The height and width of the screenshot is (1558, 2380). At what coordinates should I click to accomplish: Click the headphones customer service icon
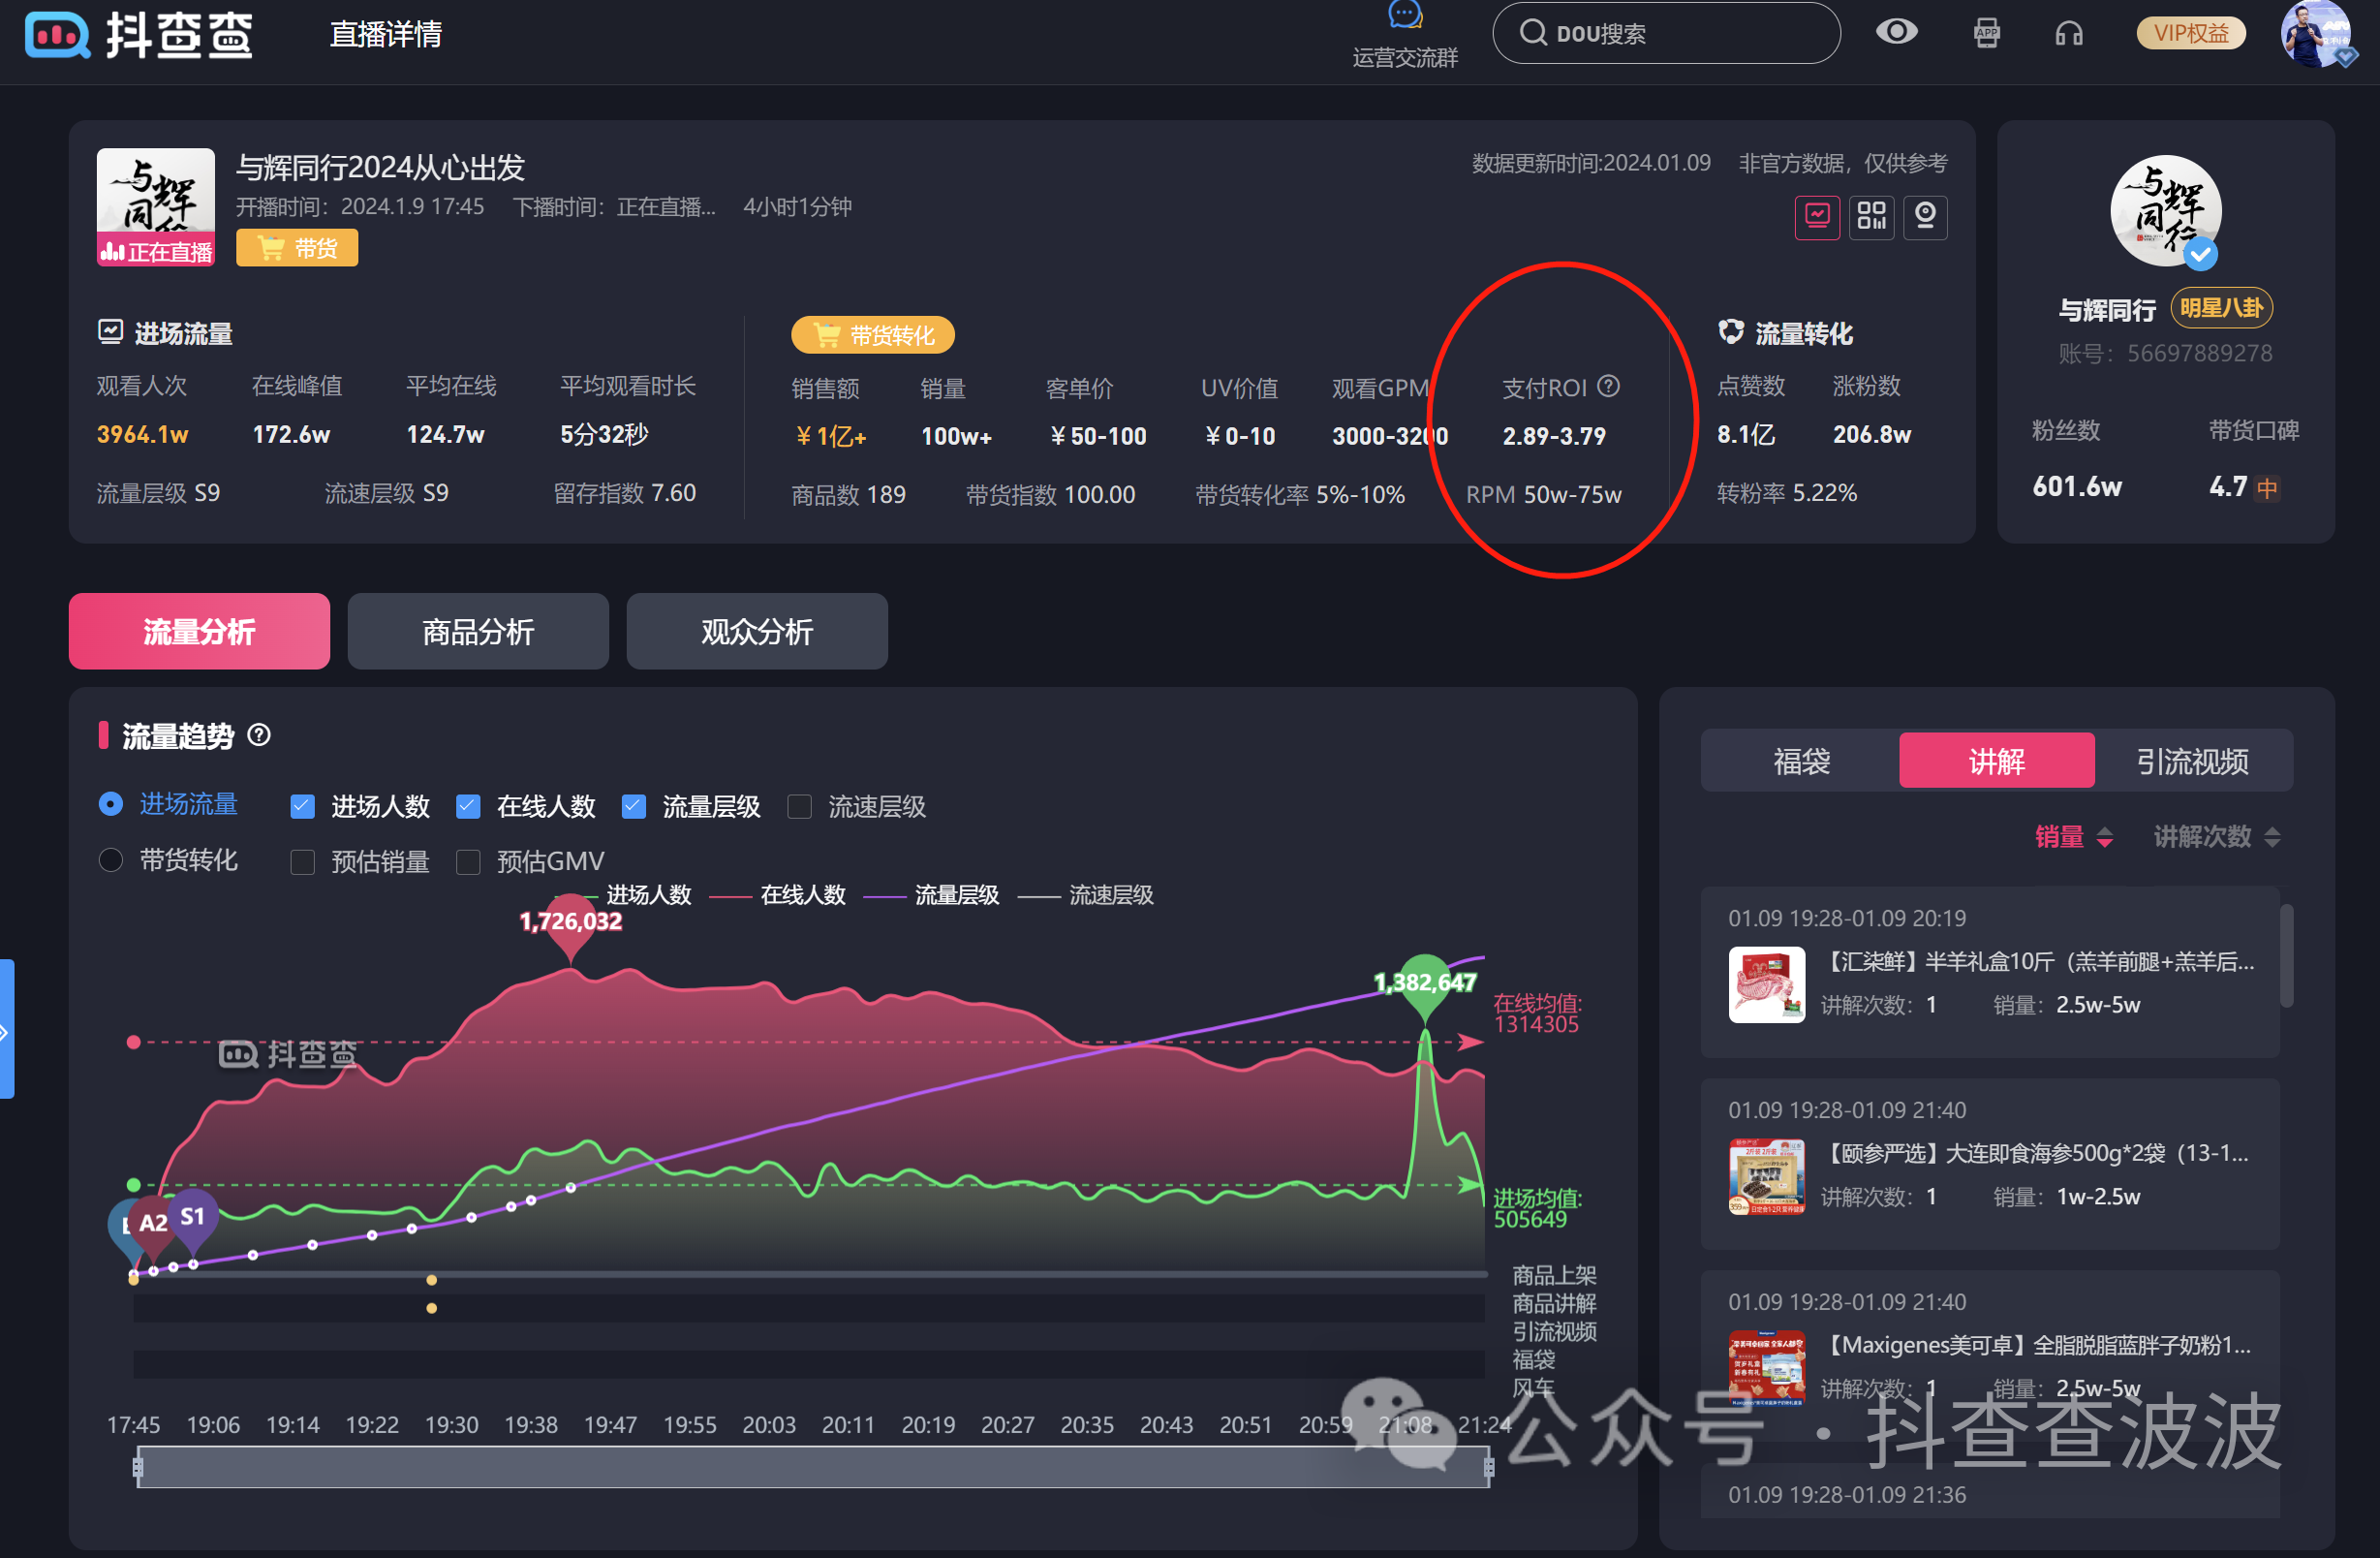2068,32
